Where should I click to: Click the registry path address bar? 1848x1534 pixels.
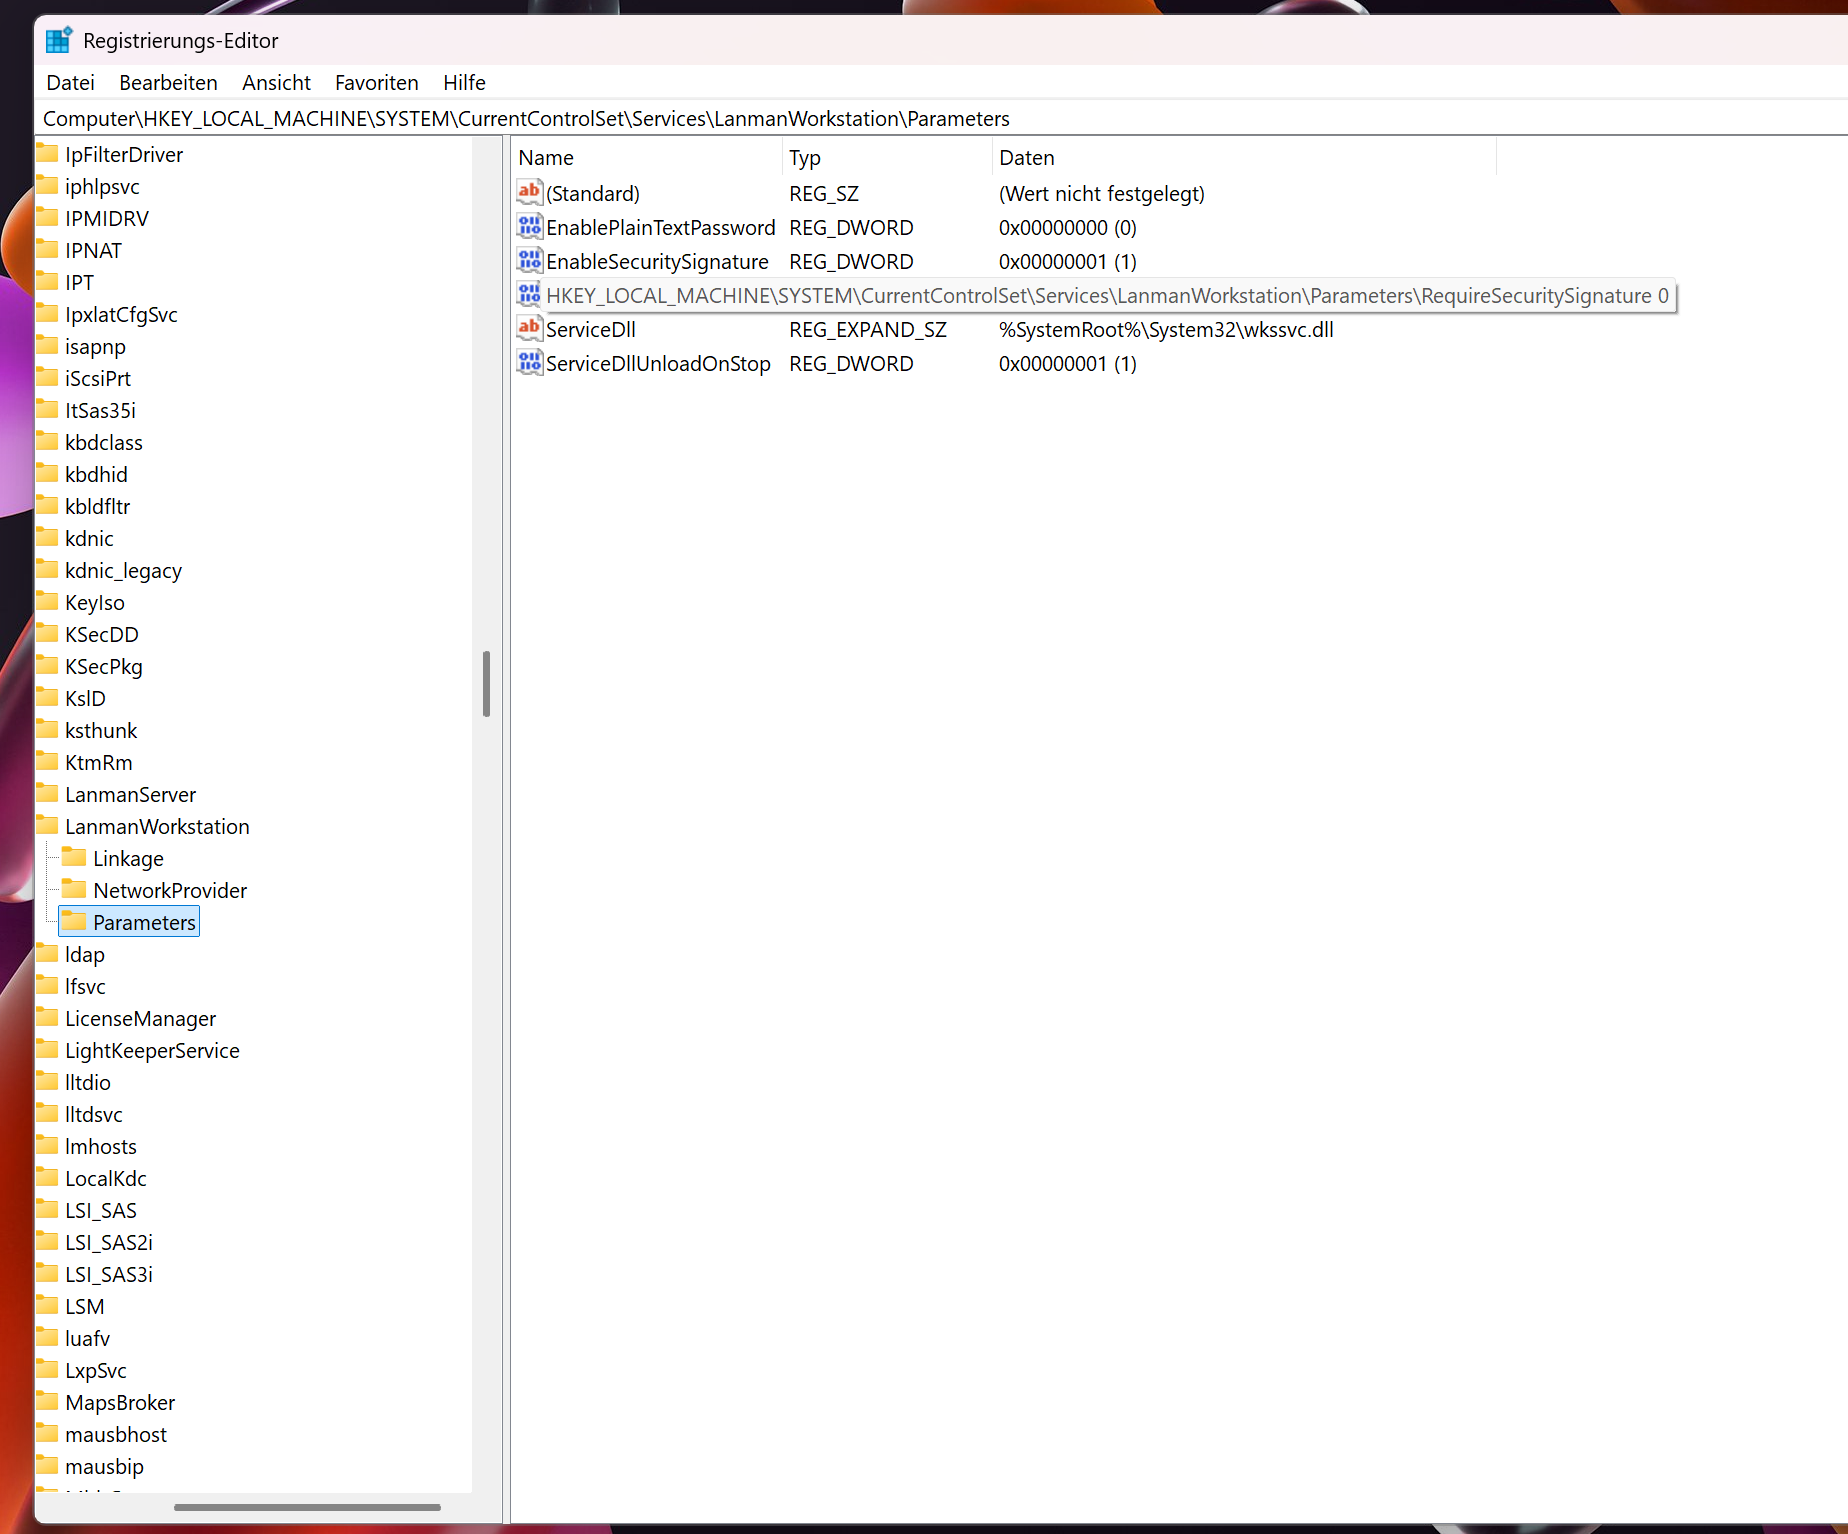tap(940, 118)
